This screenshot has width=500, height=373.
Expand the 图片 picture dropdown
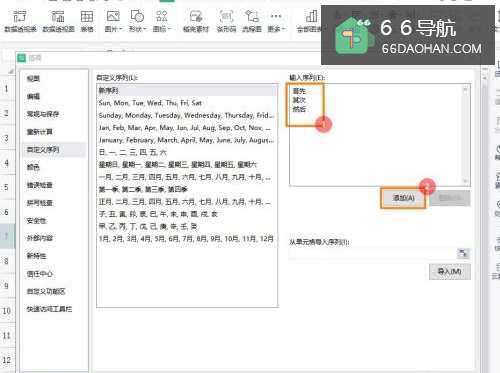point(113,29)
